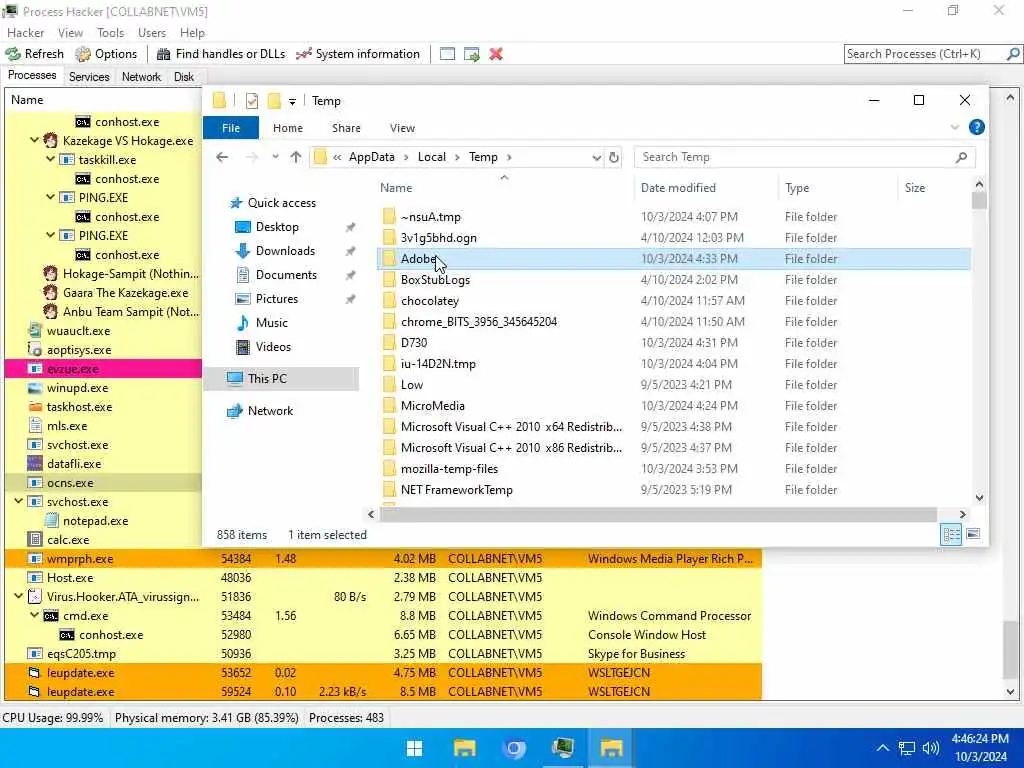Collapse the taskkill.exe tree node
The width and height of the screenshot is (1024, 768).
50,159
